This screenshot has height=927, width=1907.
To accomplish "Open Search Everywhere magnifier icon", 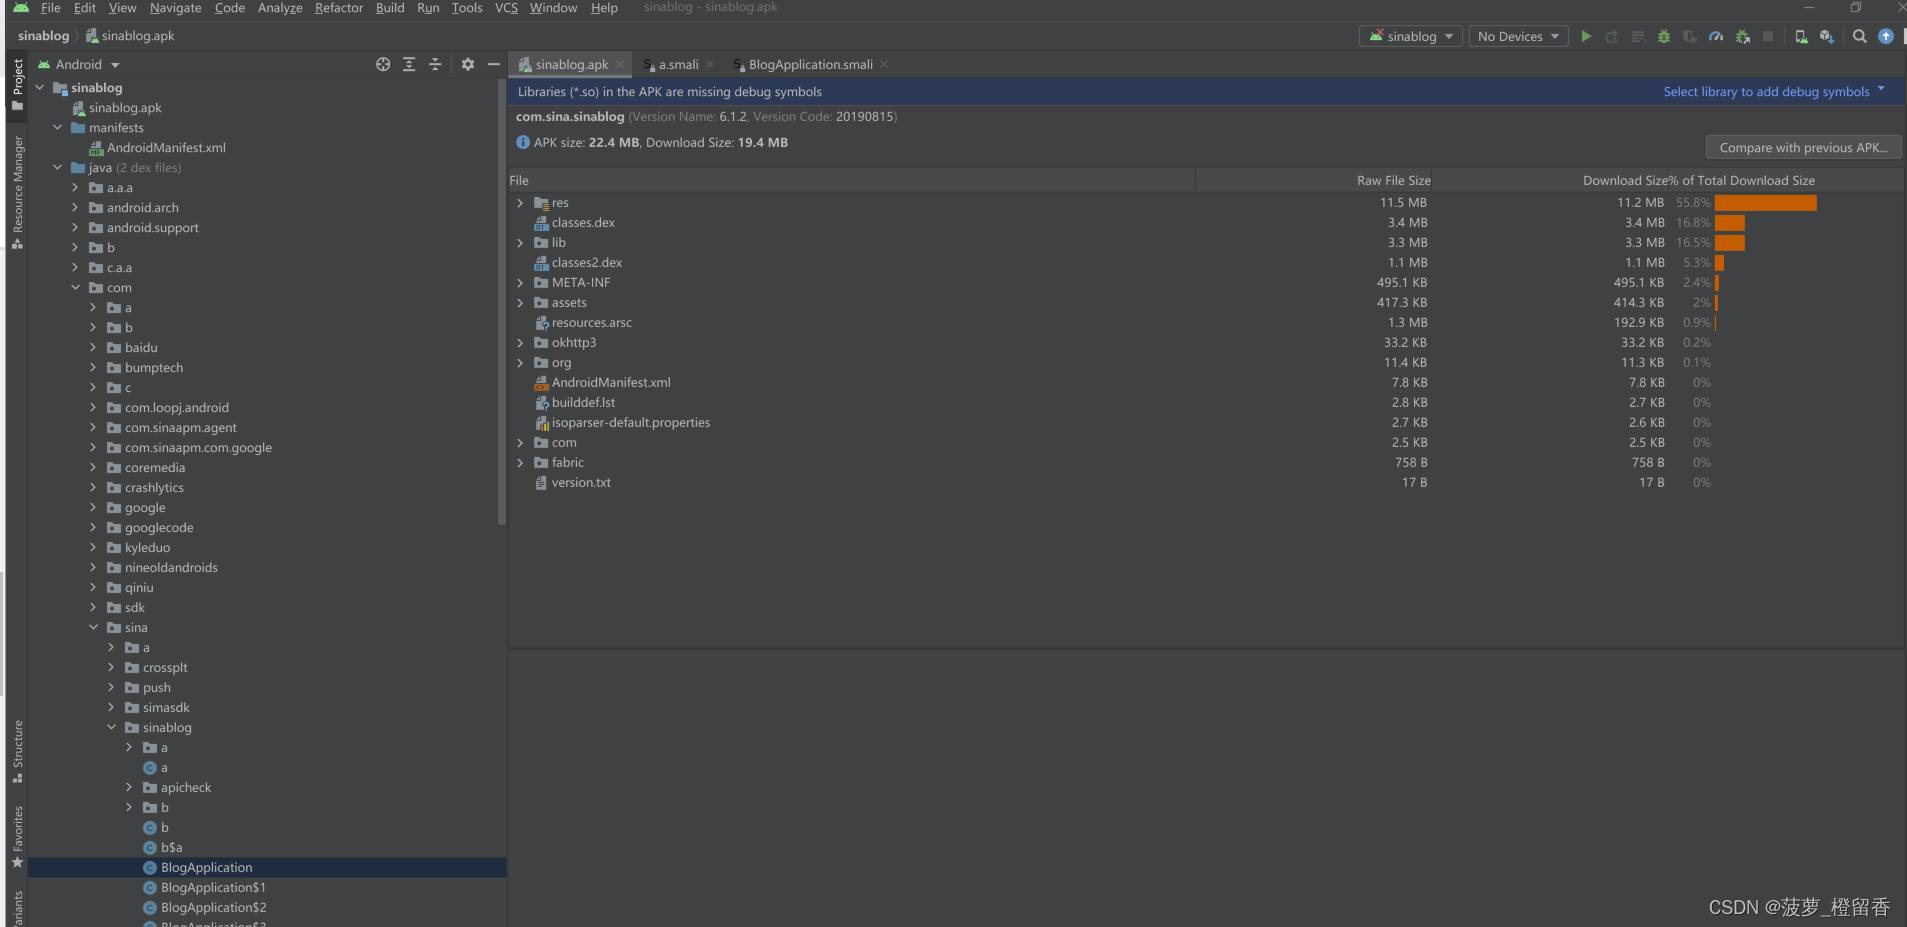I will [x=1860, y=36].
